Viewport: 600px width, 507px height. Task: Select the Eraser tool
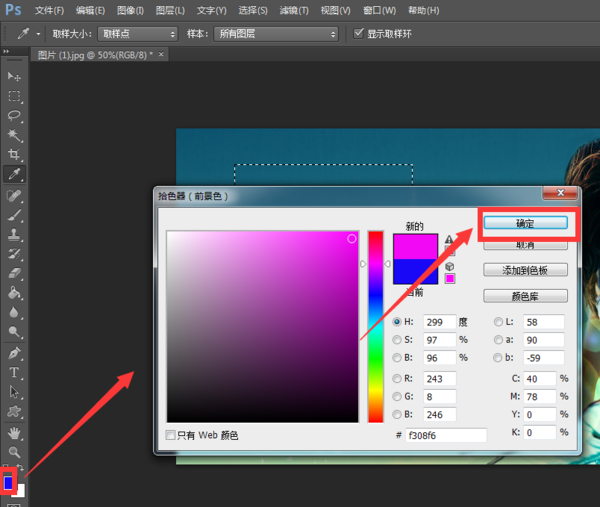tap(14, 272)
